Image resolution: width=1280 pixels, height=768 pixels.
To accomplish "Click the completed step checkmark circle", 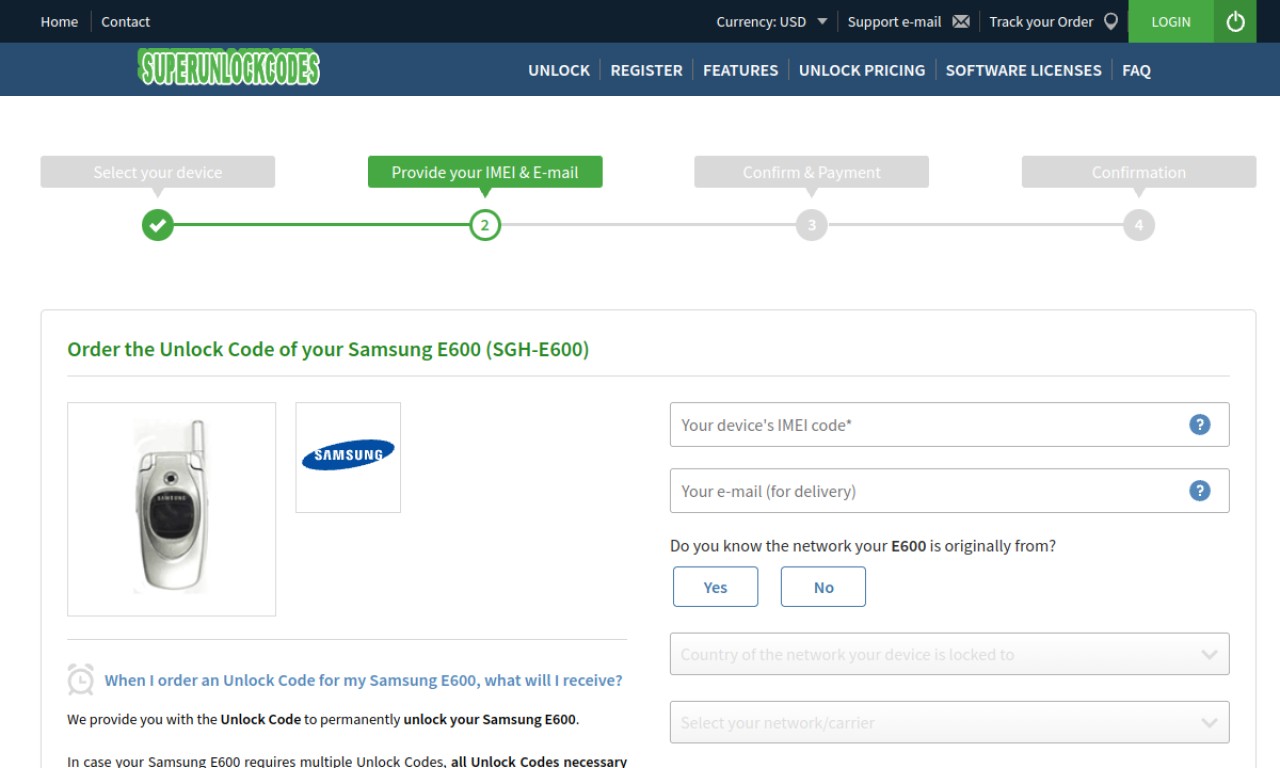I will tap(158, 225).
